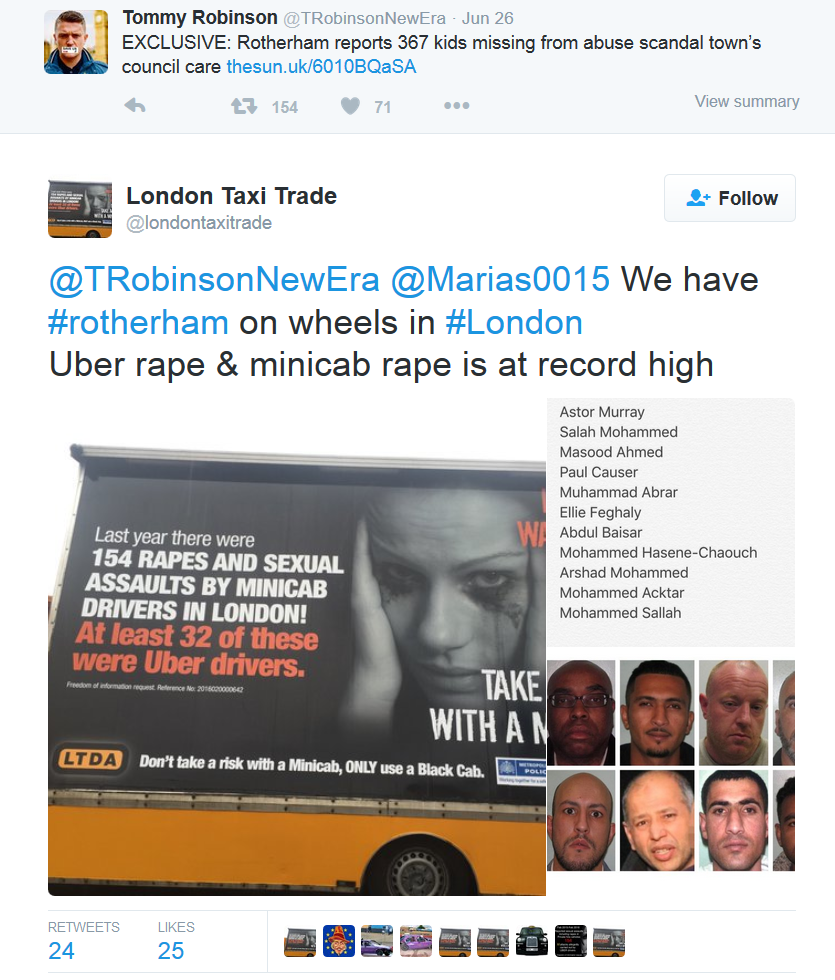Open the list of names image
The height and width of the screenshot is (980, 835).
point(671,522)
